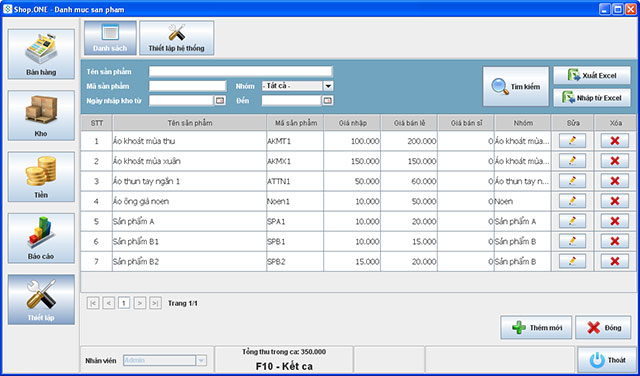Select the retail price 60.000 cell
This screenshot has height=376, width=640.
click(x=409, y=181)
